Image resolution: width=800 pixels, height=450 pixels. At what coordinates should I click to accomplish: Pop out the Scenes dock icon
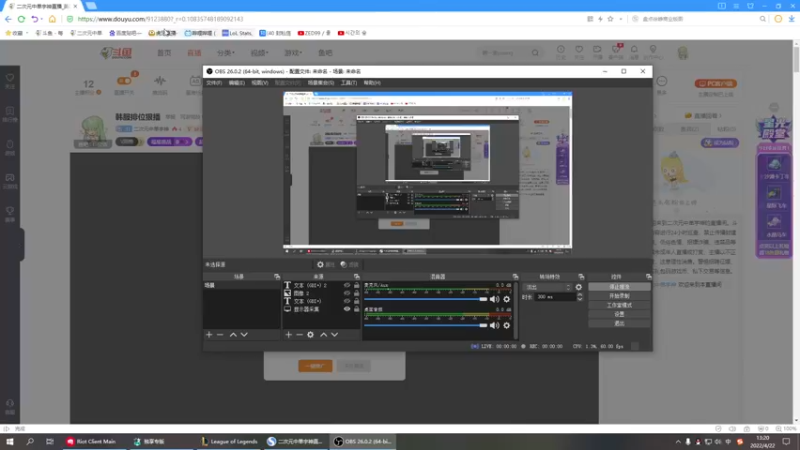277,277
